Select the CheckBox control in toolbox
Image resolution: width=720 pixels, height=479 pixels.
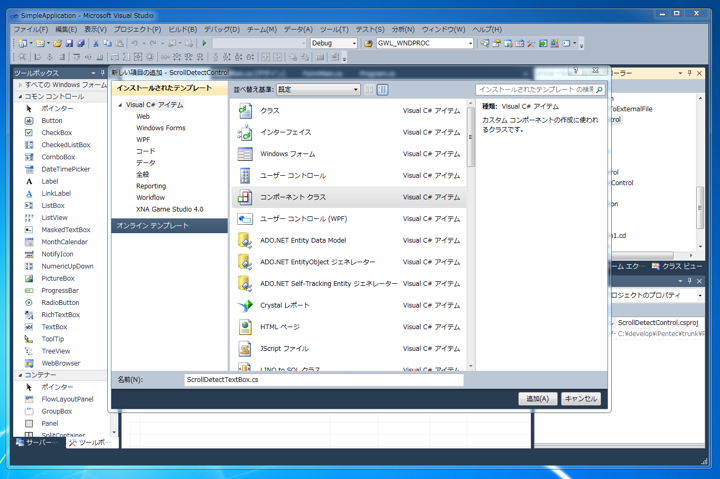tap(57, 133)
